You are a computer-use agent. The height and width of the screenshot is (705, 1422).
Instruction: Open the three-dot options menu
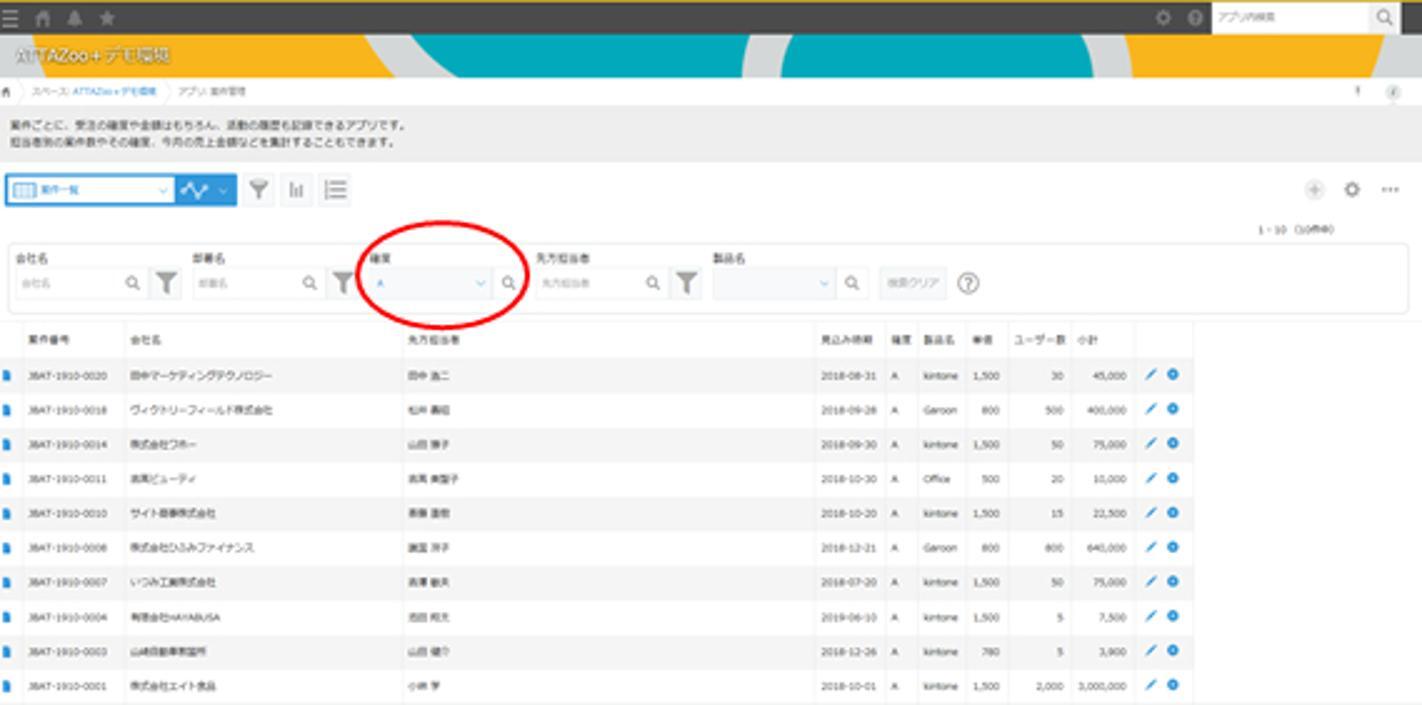point(1390,190)
